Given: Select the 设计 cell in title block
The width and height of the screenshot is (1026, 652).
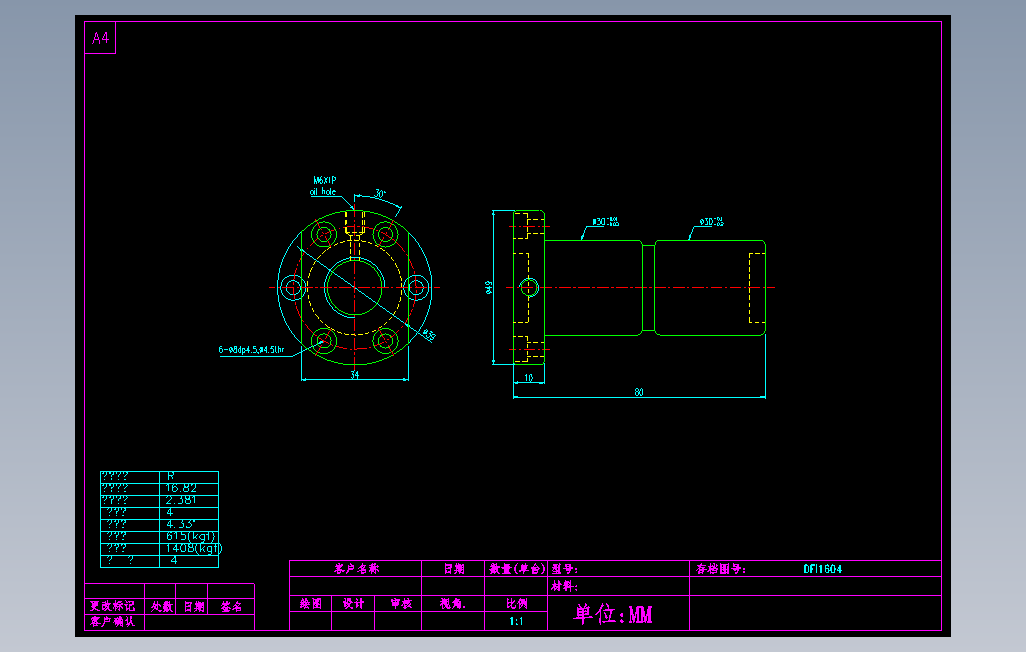Looking at the screenshot, I should coord(353,604).
